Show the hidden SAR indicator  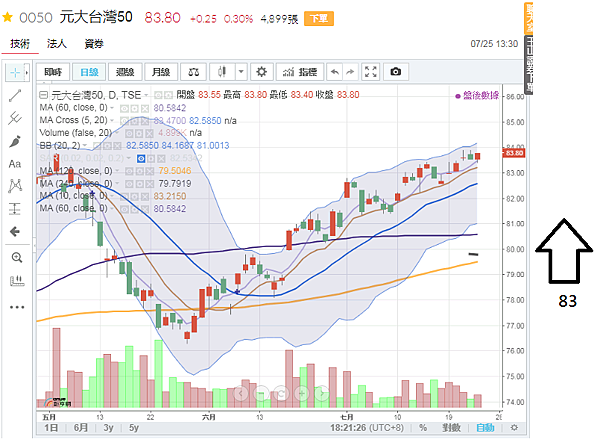pyautogui.click(x=141, y=158)
